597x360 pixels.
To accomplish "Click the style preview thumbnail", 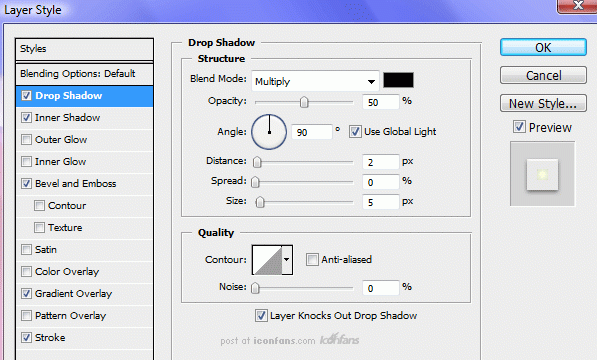I will [542, 174].
